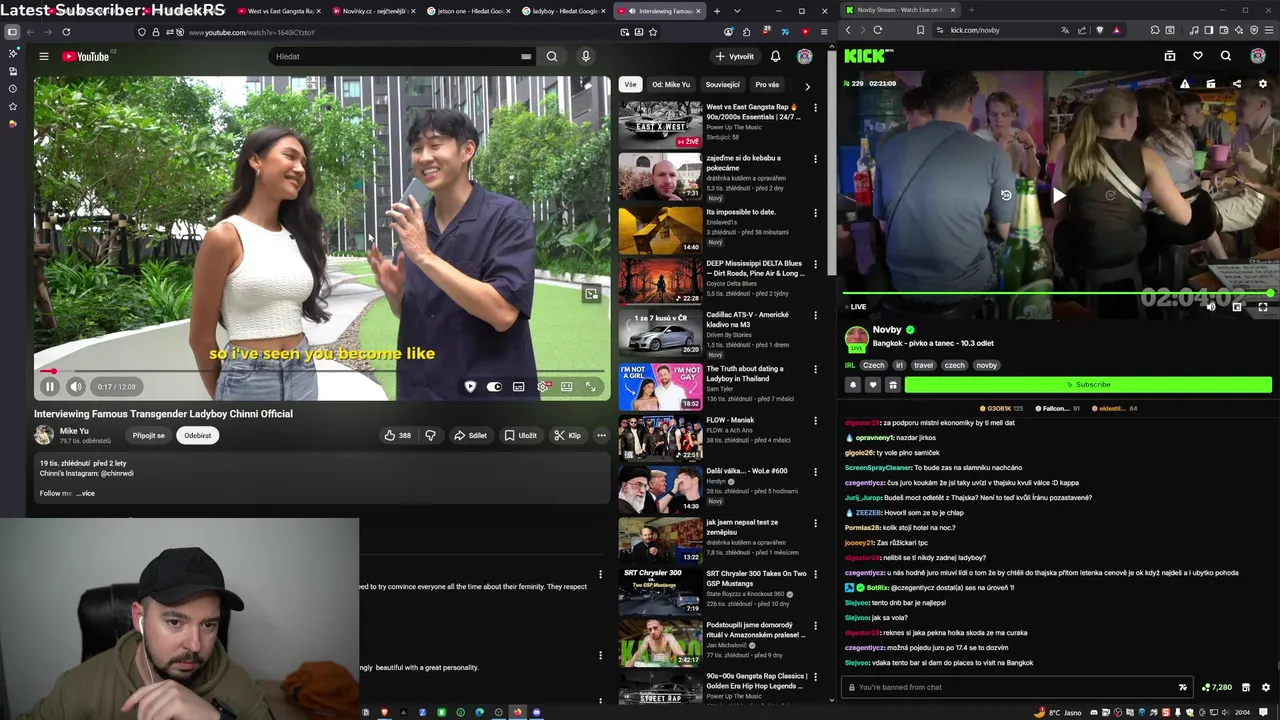
Task: Click the Uložit save button
Action: click(x=520, y=435)
